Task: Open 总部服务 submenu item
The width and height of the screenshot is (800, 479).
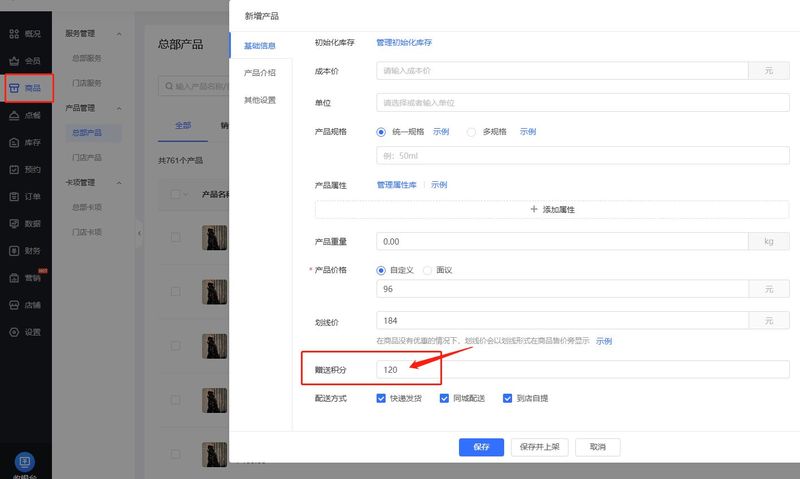Action: [x=87, y=58]
